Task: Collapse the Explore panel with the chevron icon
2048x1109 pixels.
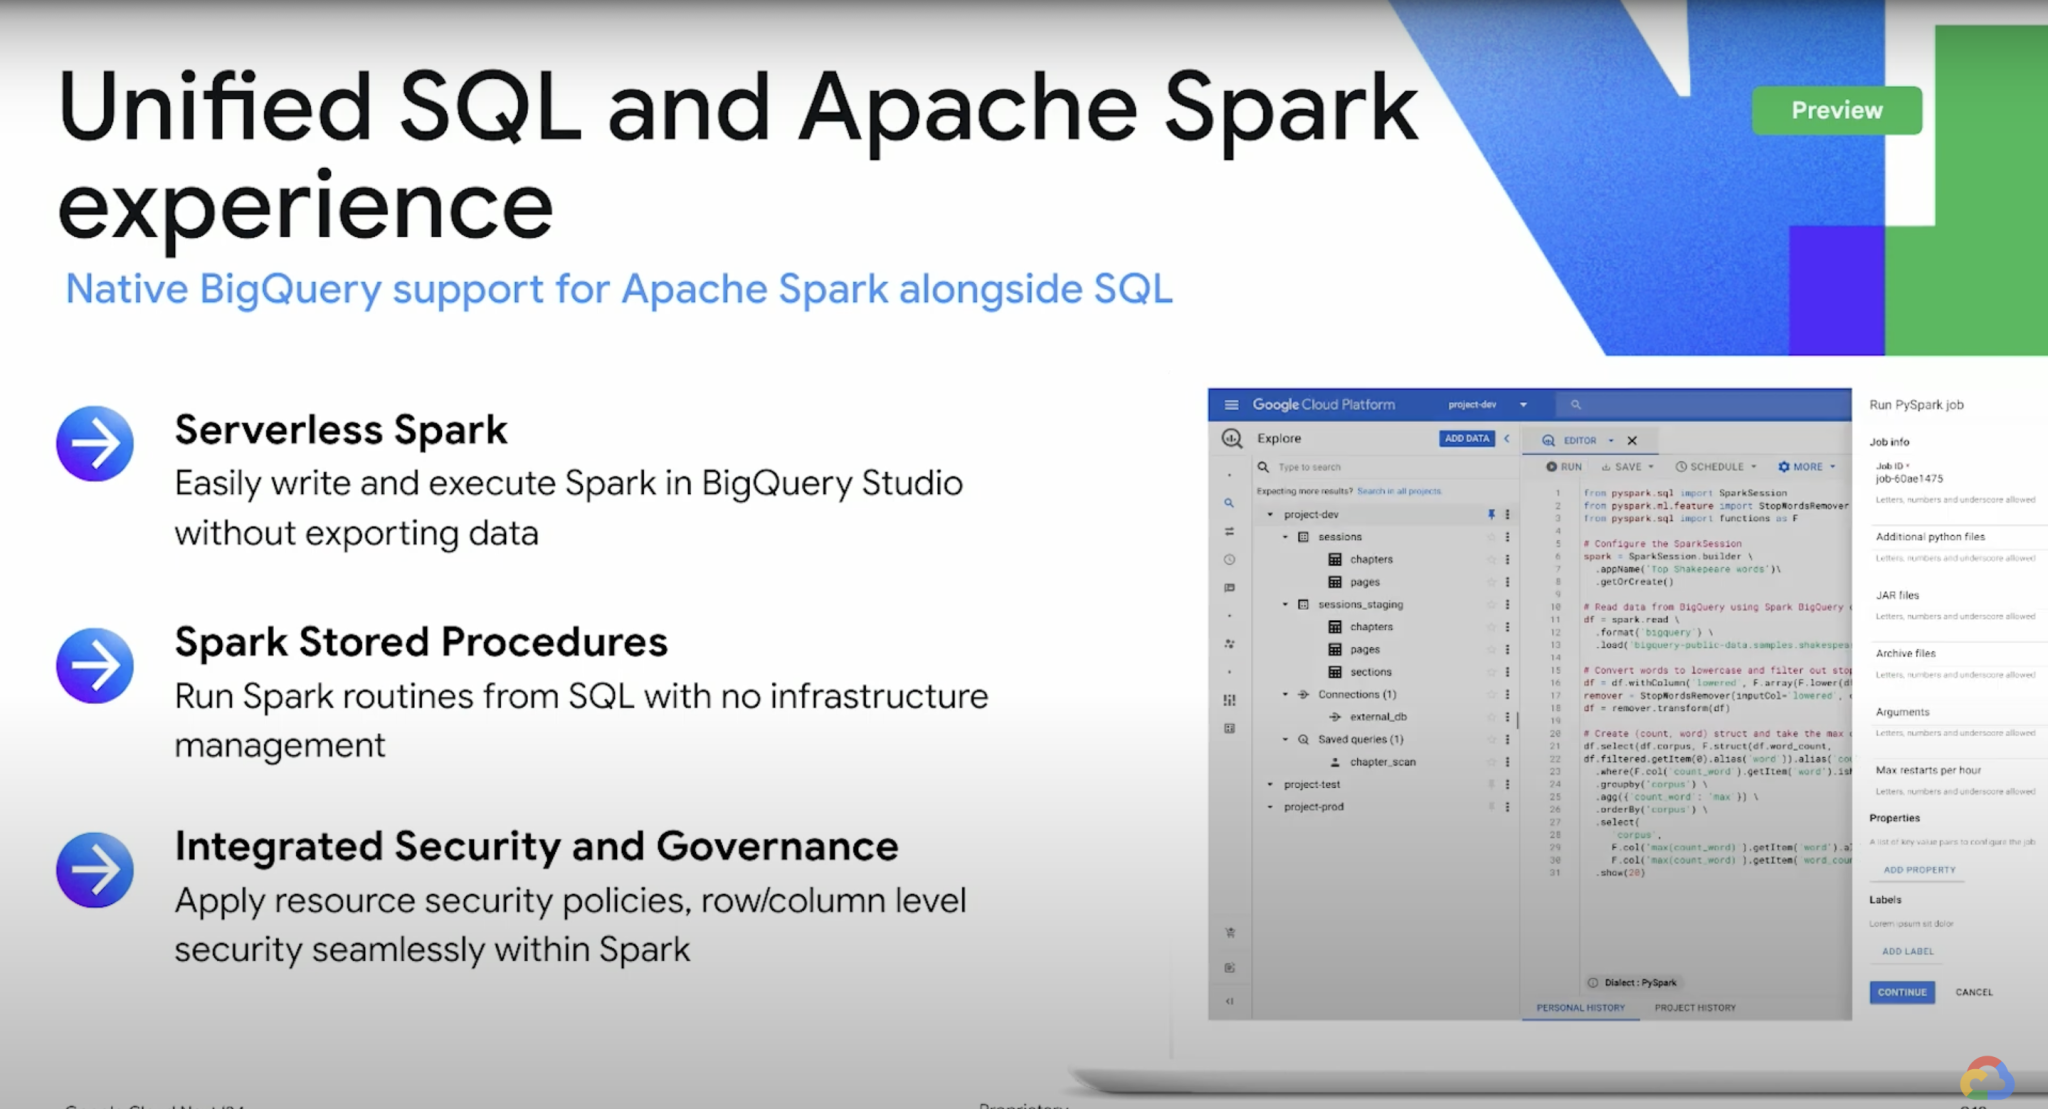Action: click(x=1507, y=439)
